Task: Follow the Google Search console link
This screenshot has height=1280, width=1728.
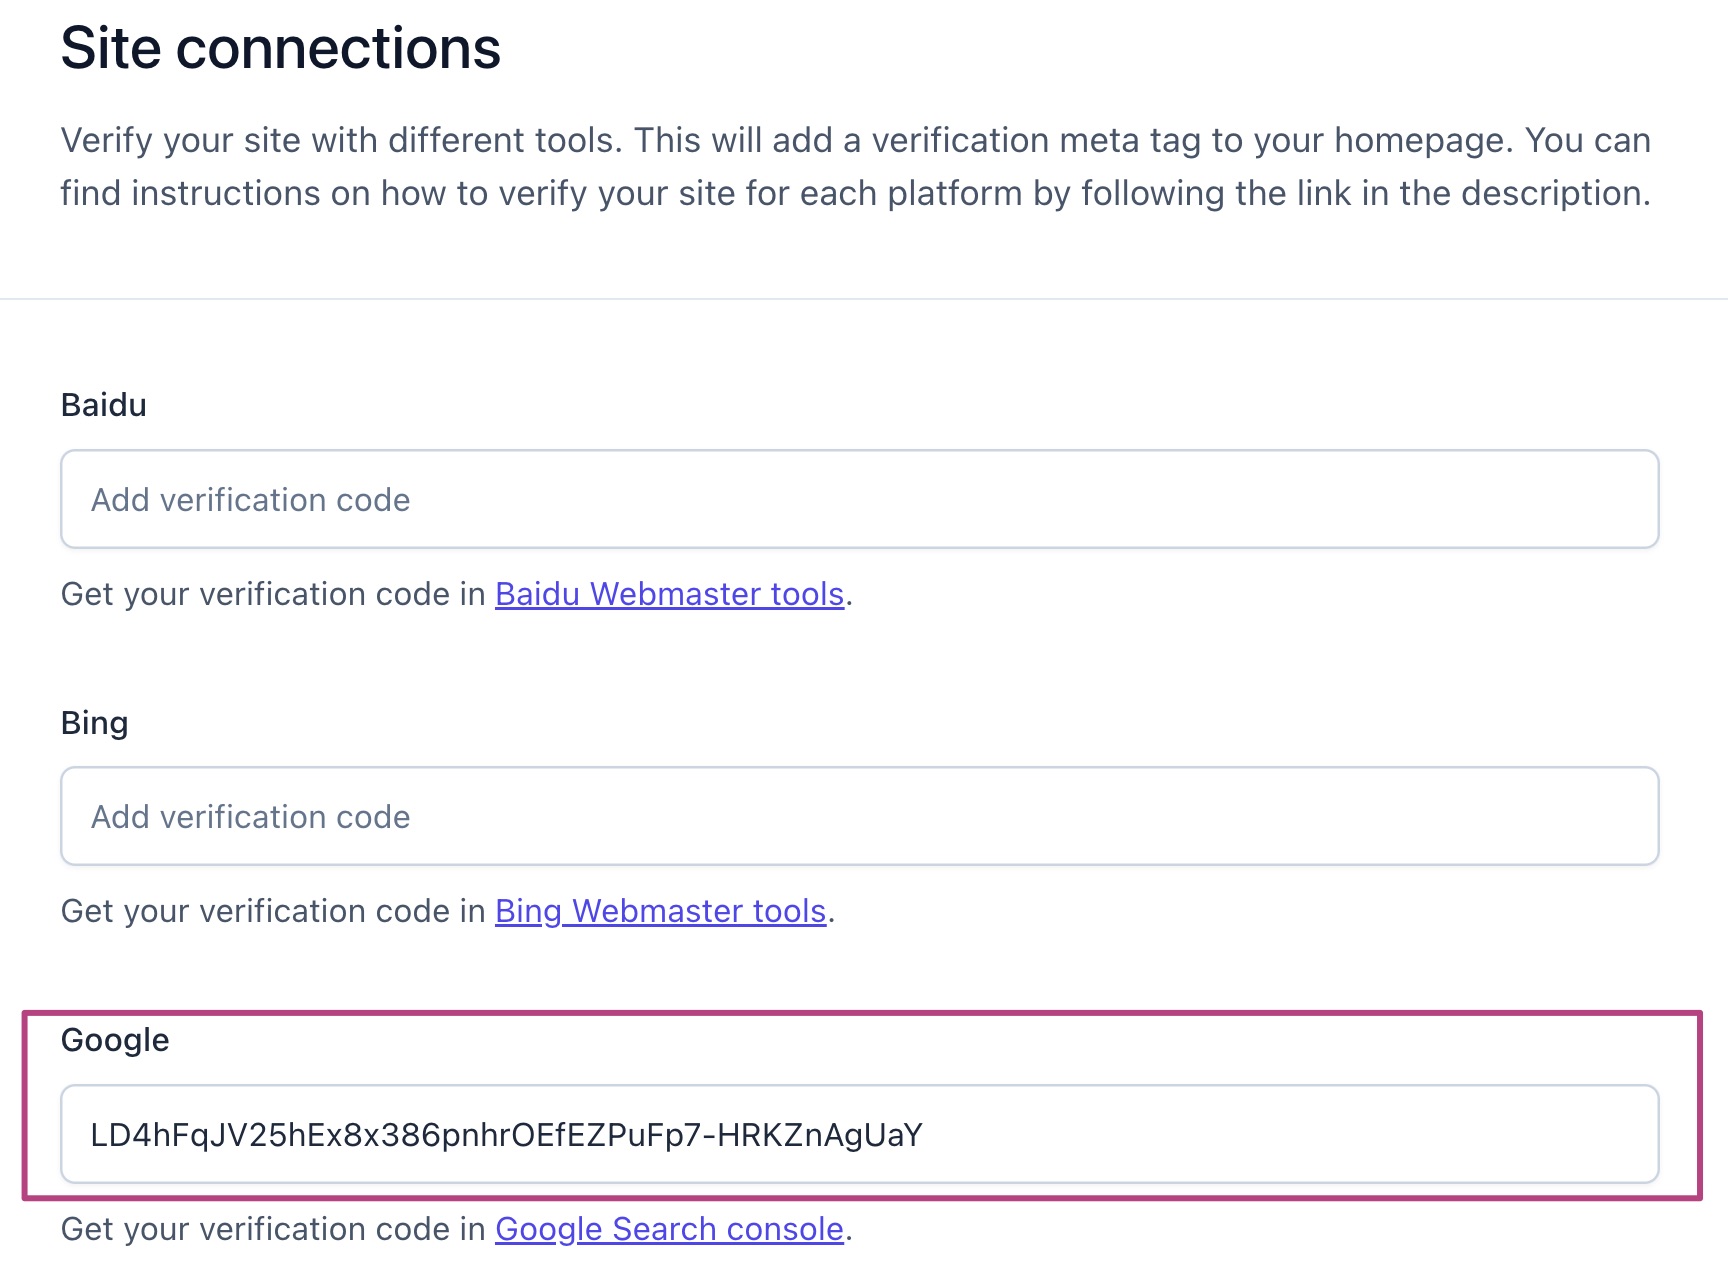Action: pos(669,1229)
